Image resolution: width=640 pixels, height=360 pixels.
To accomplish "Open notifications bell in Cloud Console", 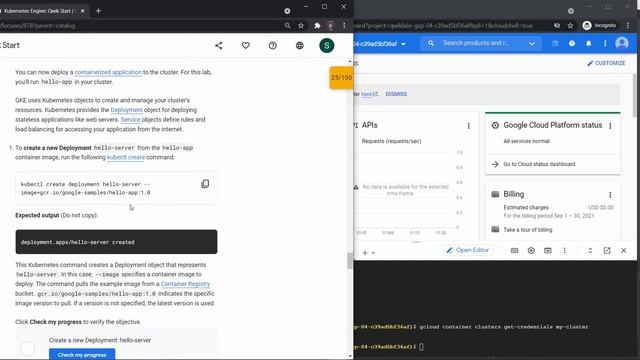I will 589,43.
